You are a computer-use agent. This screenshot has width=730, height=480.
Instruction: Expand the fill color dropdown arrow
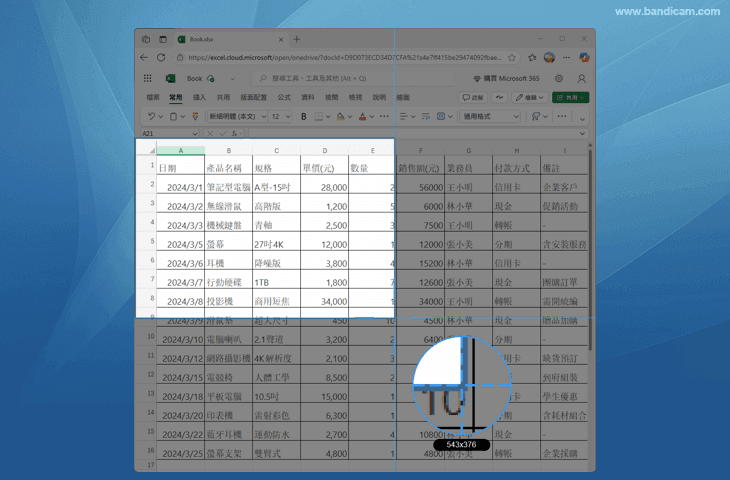point(350,117)
